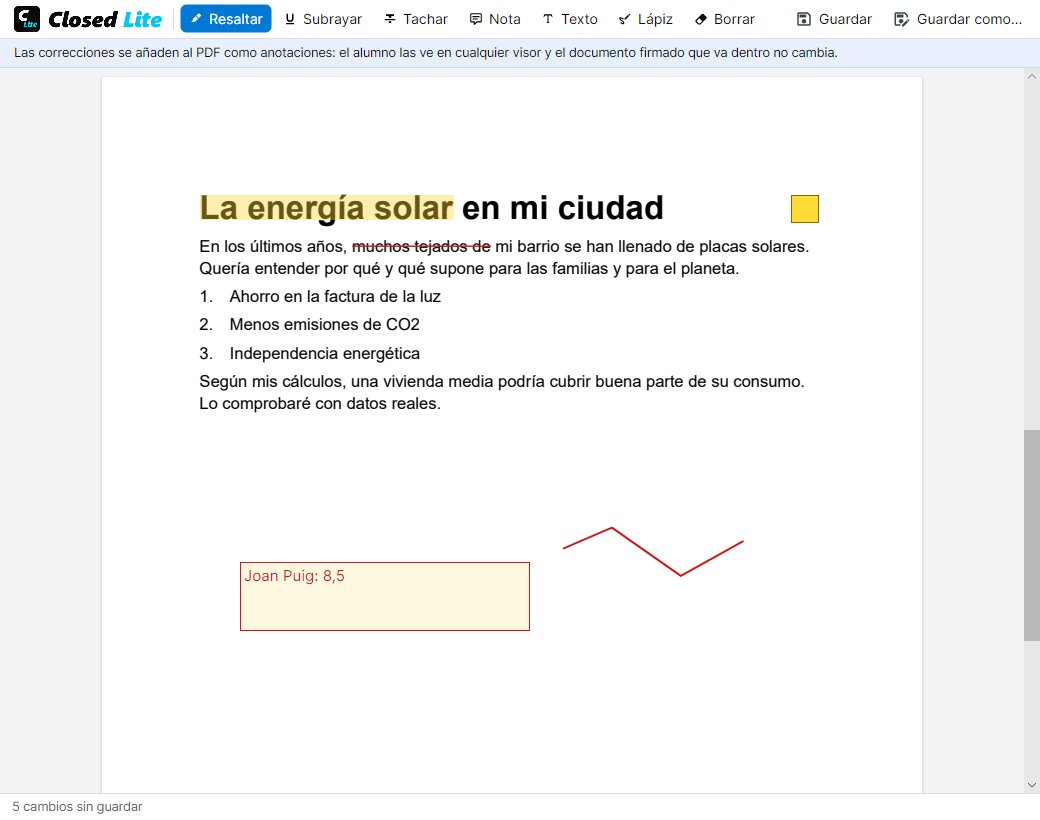Click the list item "Menos emisiones de CO2"
Viewport: 1040px width, 820px height.
tap(324, 324)
